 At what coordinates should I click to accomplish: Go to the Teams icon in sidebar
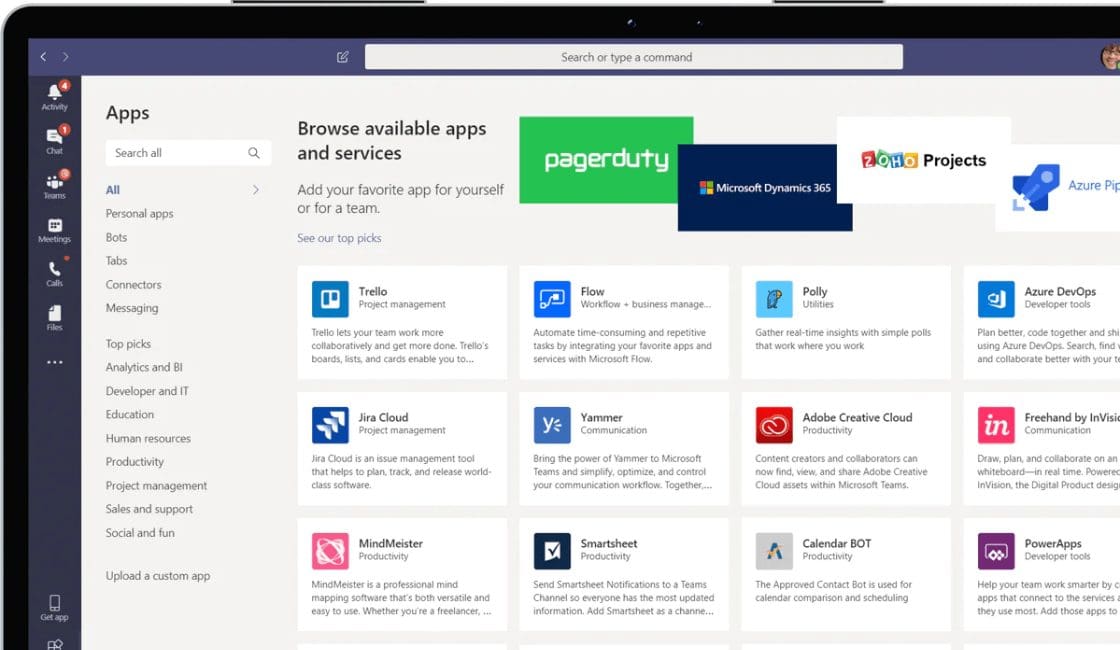click(x=54, y=183)
